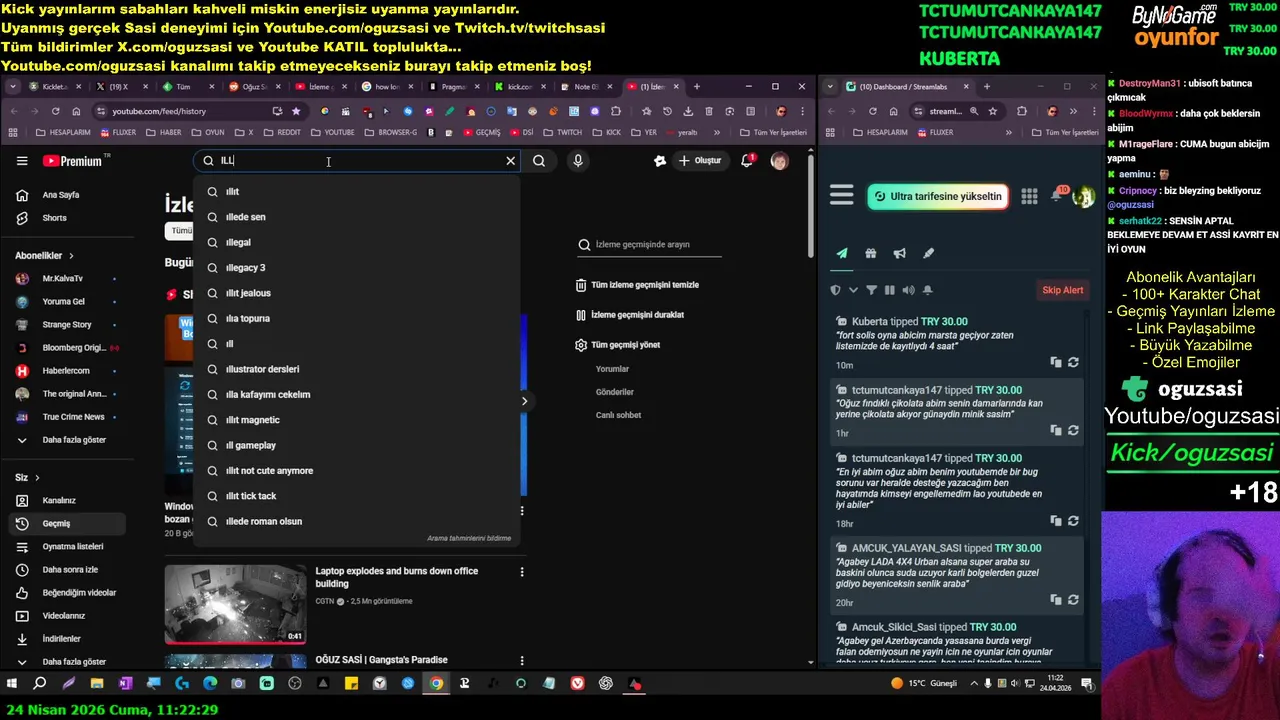The height and width of the screenshot is (720, 1280).
Task: Expand Abonelikler subscriptions chevron
Action: pos(70,256)
